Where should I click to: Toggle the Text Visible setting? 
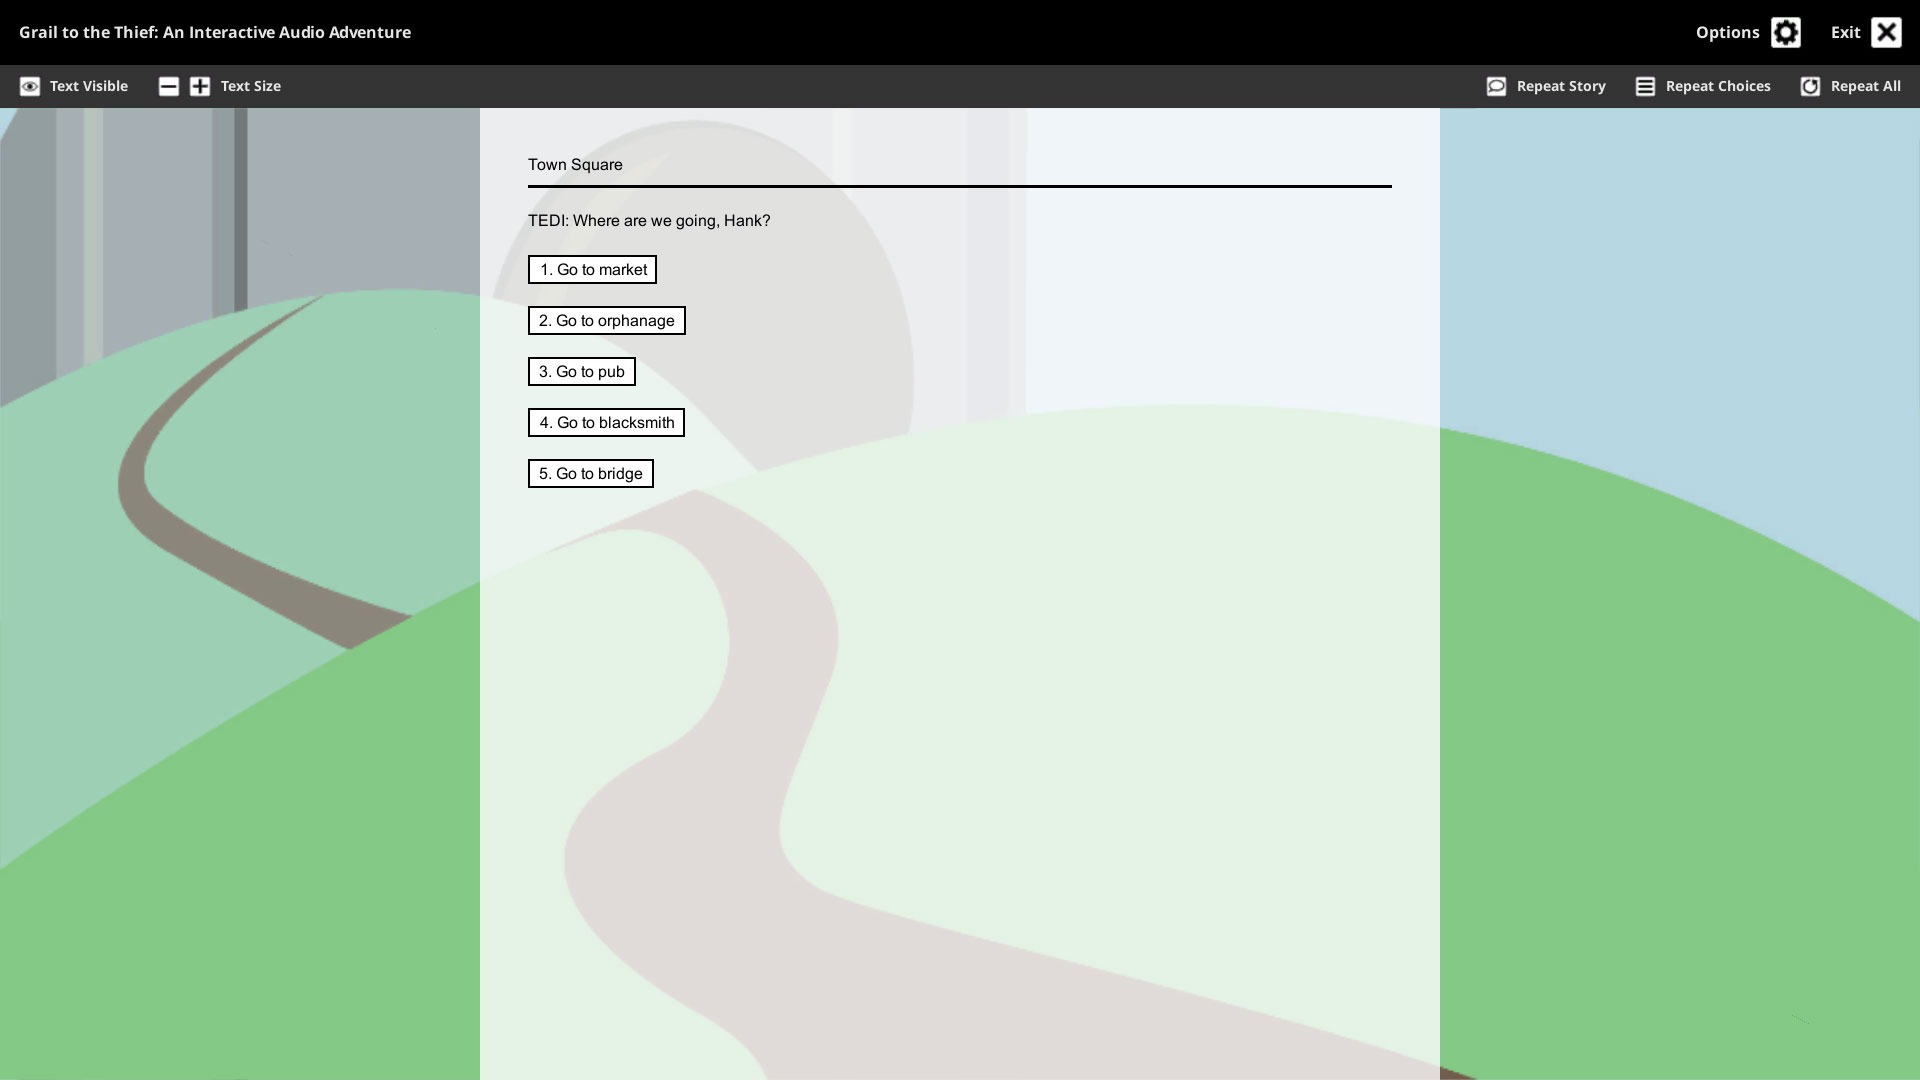88,86
